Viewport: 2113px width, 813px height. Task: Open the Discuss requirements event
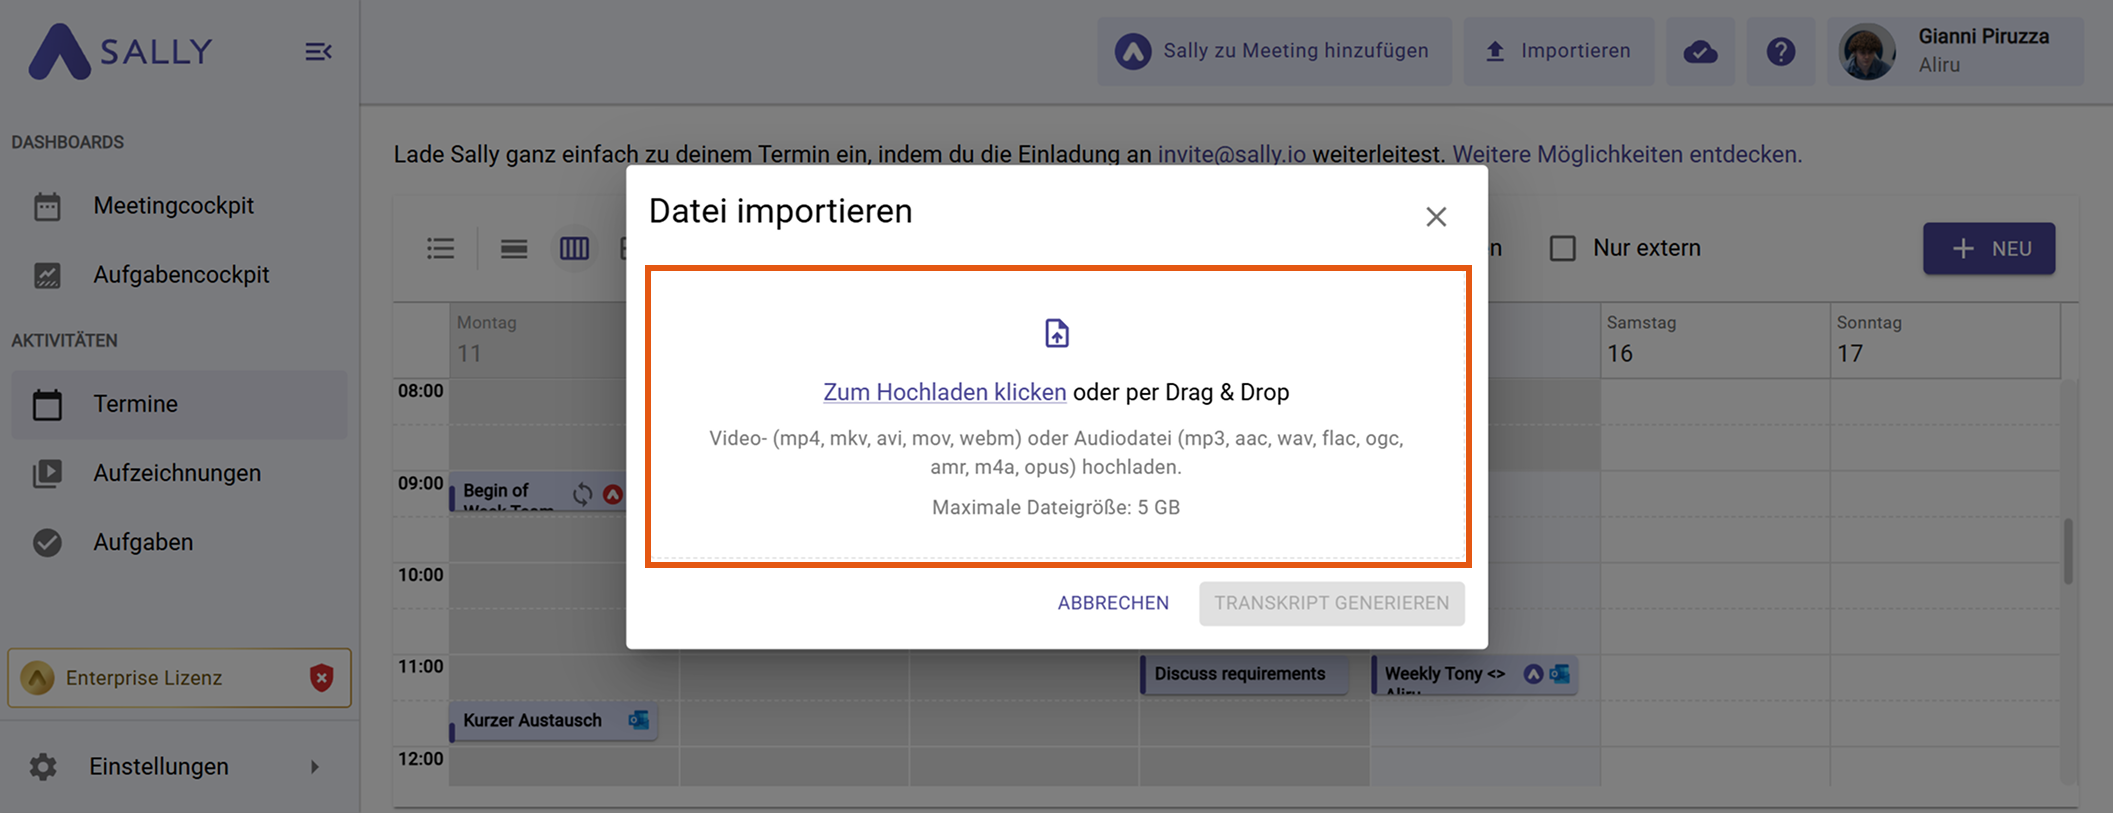tap(1244, 674)
